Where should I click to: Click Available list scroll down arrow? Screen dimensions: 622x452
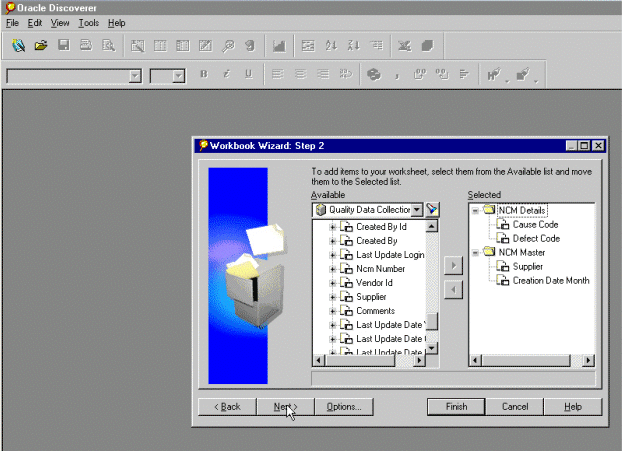[432, 348]
